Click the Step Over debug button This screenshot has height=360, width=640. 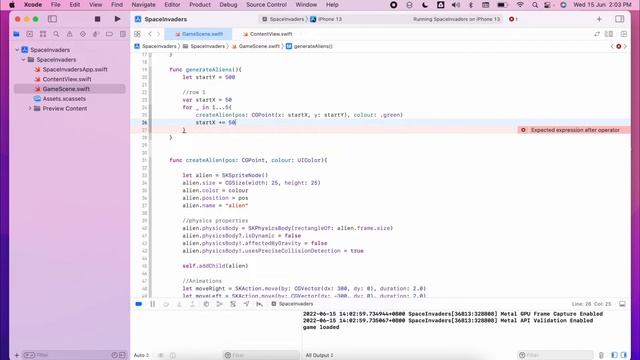click(166, 304)
